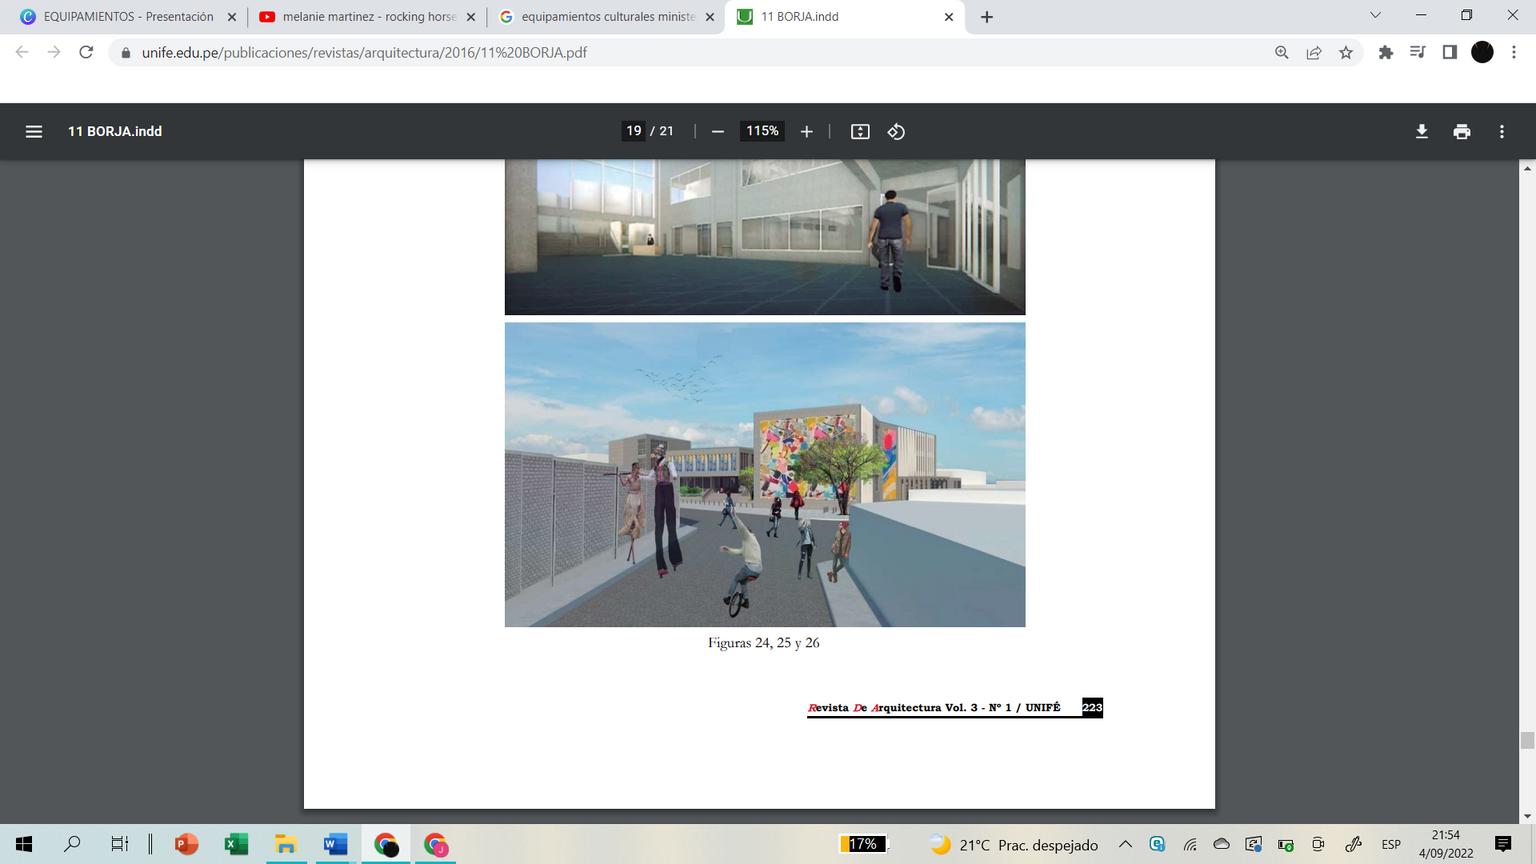
Task: Click the PDF vertical scrollbar thumb
Action: pos(1527,740)
